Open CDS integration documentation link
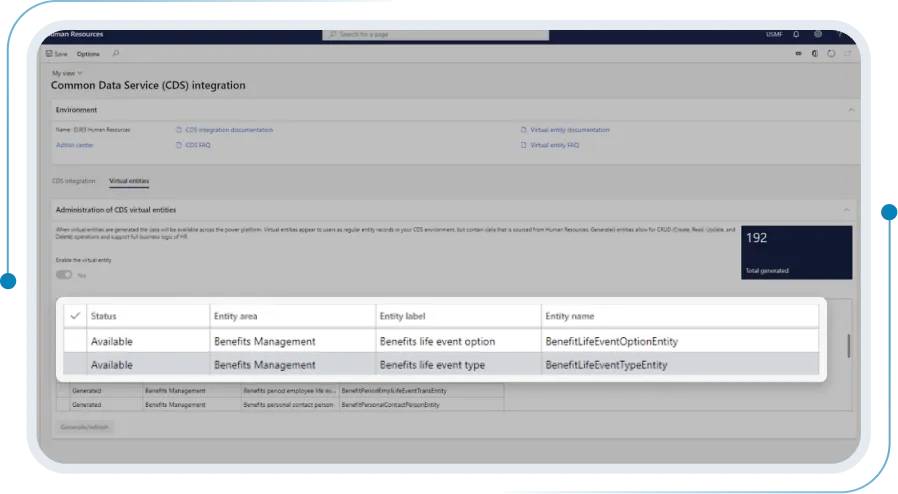The width and height of the screenshot is (898, 494). point(229,130)
